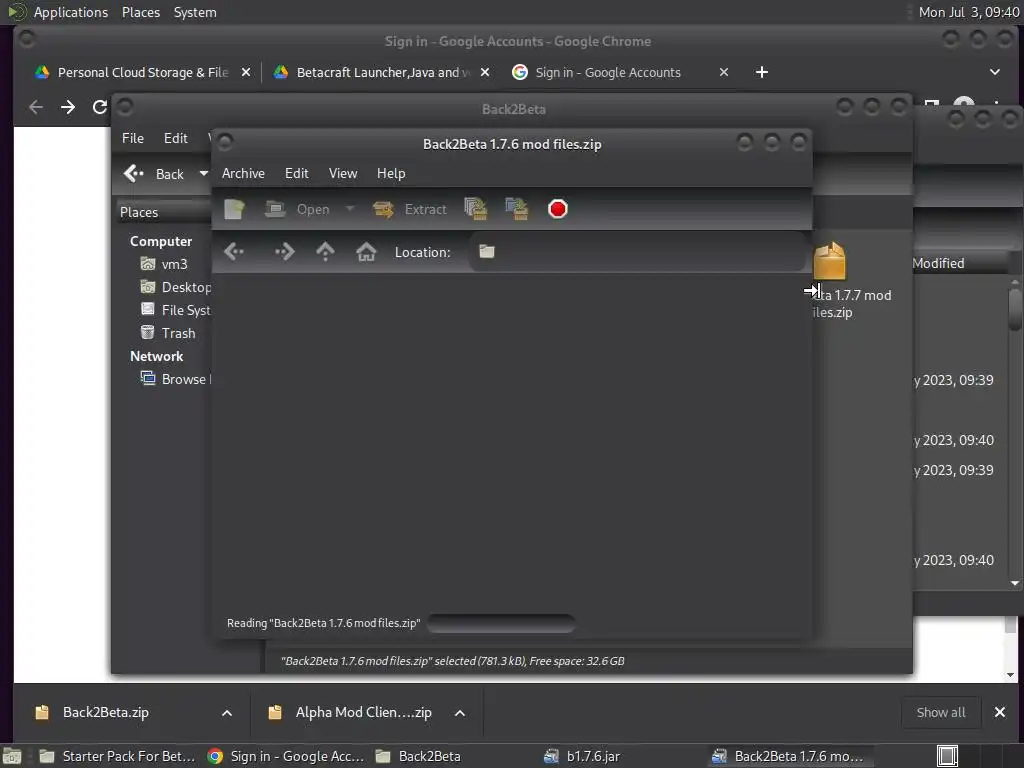Expand options for the Back2Beta.zip download
This screenshot has width=1024, height=768.
pyautogui.click(x=227, y=712)
